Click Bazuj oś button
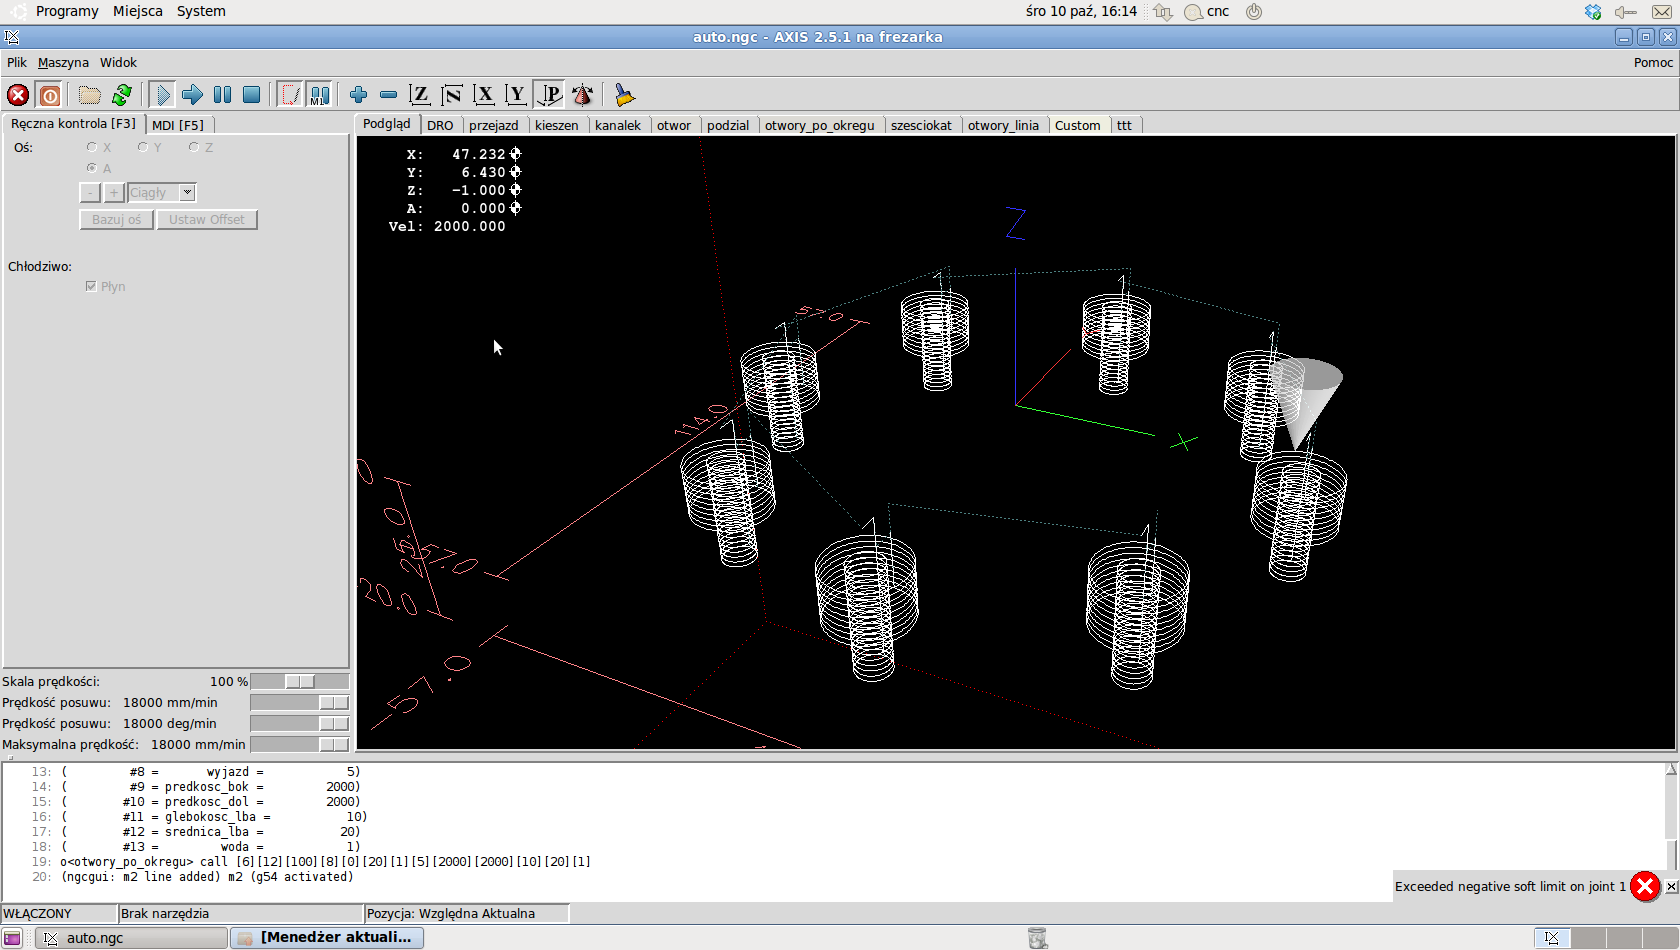 point(117,219)
